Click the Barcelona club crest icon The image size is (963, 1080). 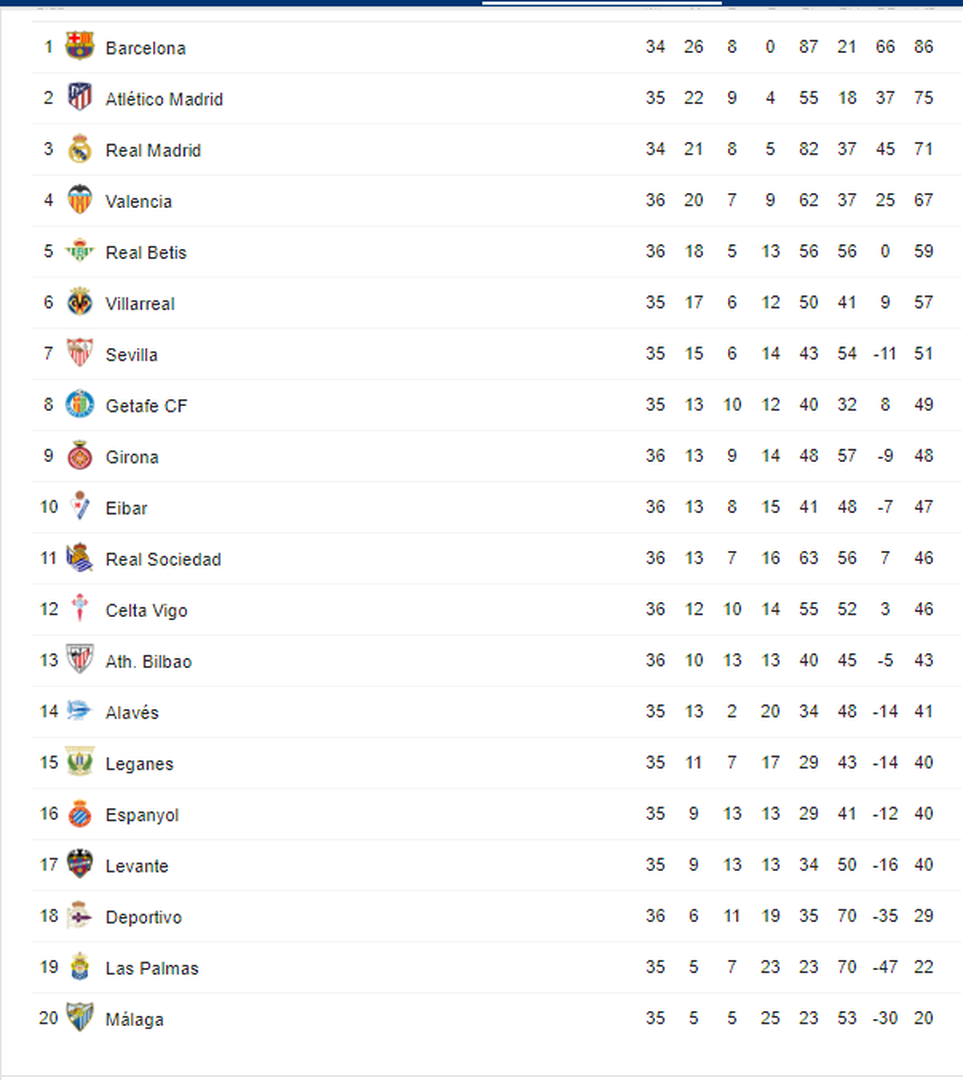pyautogui.click(x=80, y=46)
